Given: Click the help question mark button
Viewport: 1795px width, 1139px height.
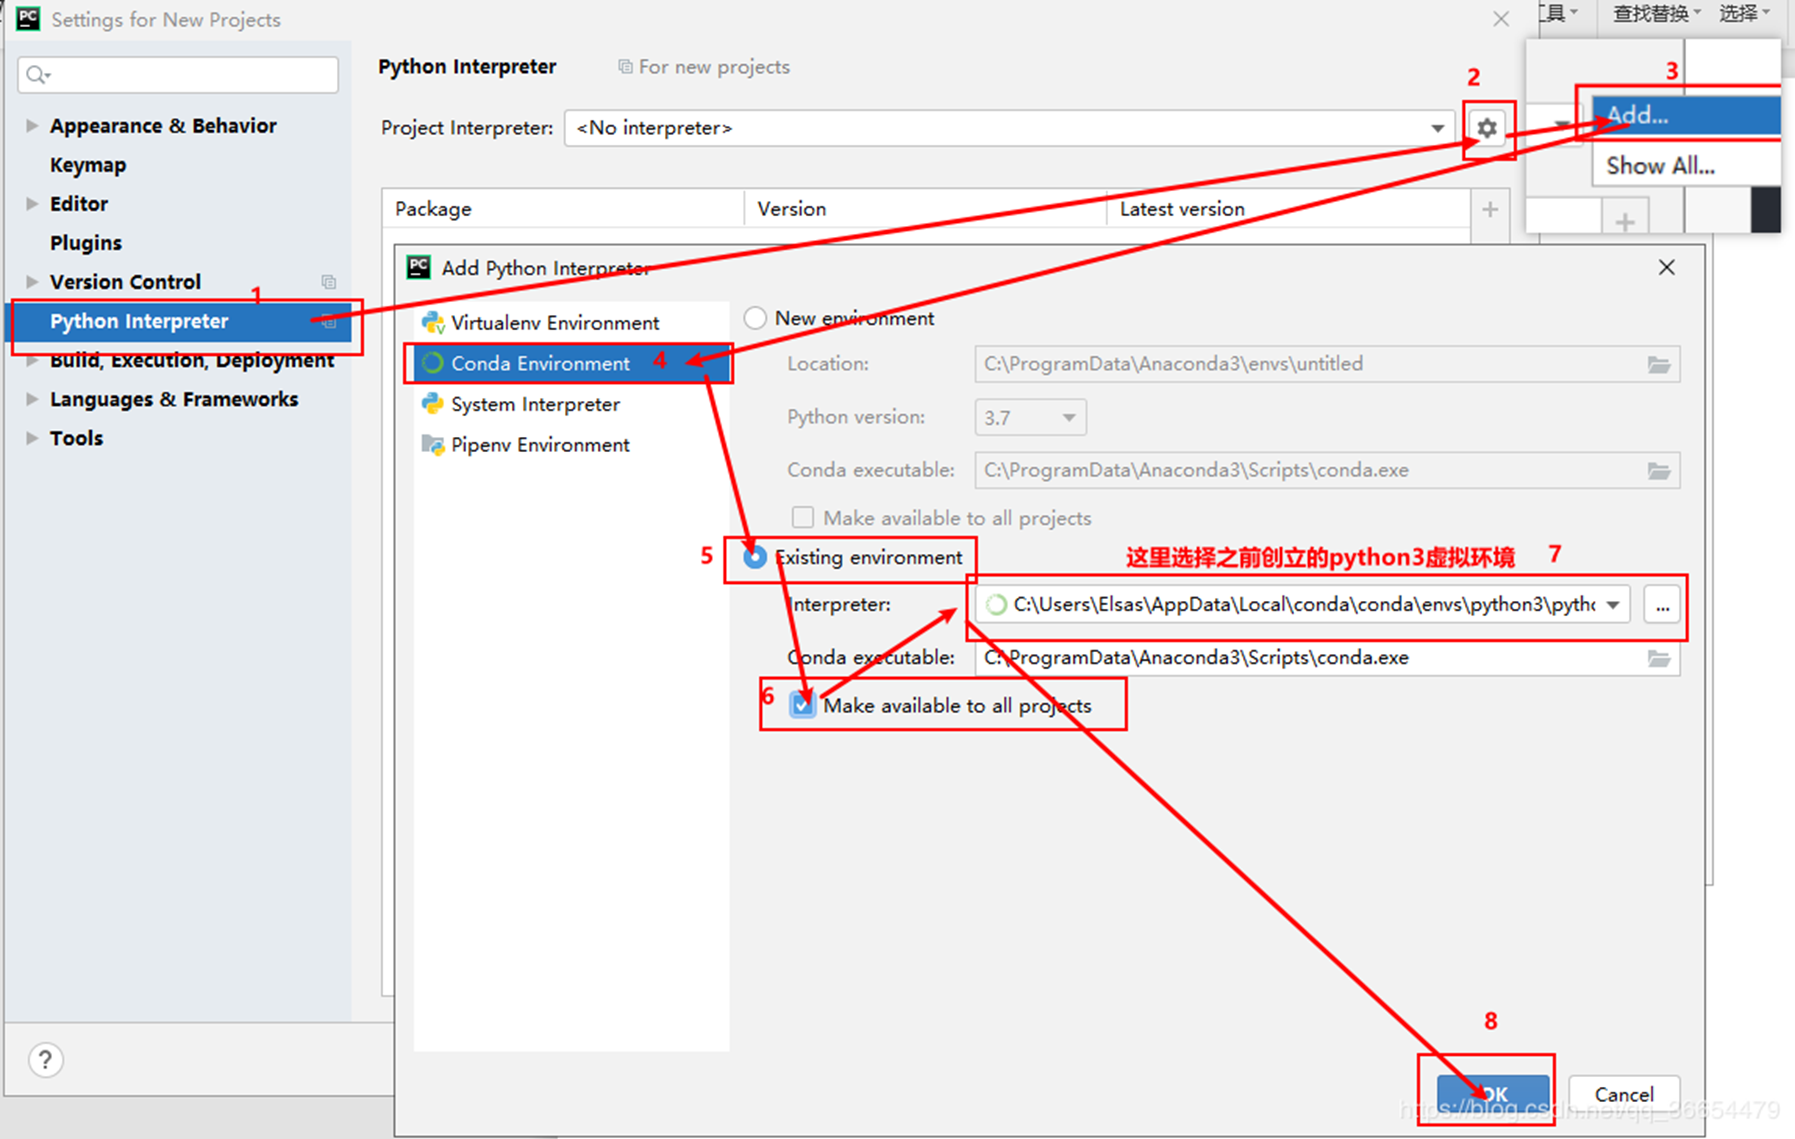Looking at the screenshot, I should pyautogui.click(x=45, y=1060).
